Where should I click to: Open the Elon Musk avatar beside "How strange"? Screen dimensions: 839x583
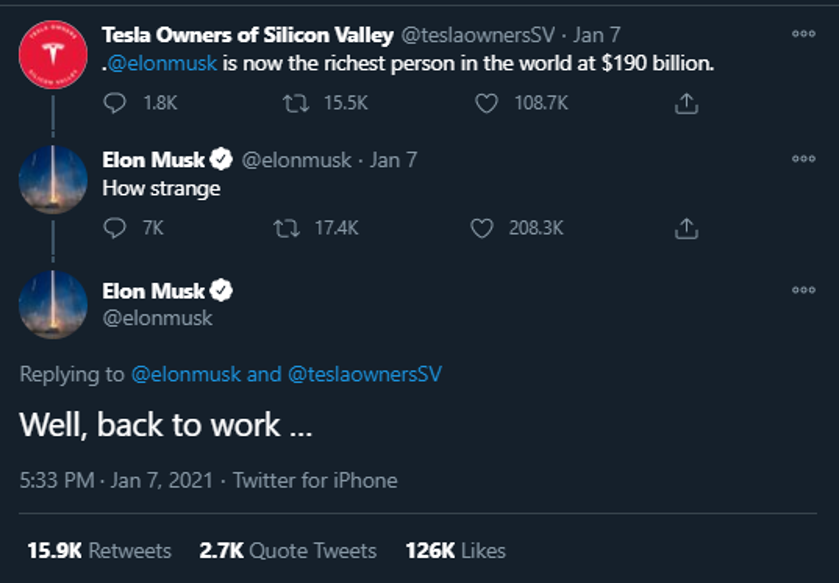pyautogui.click(x=53, y=179)
